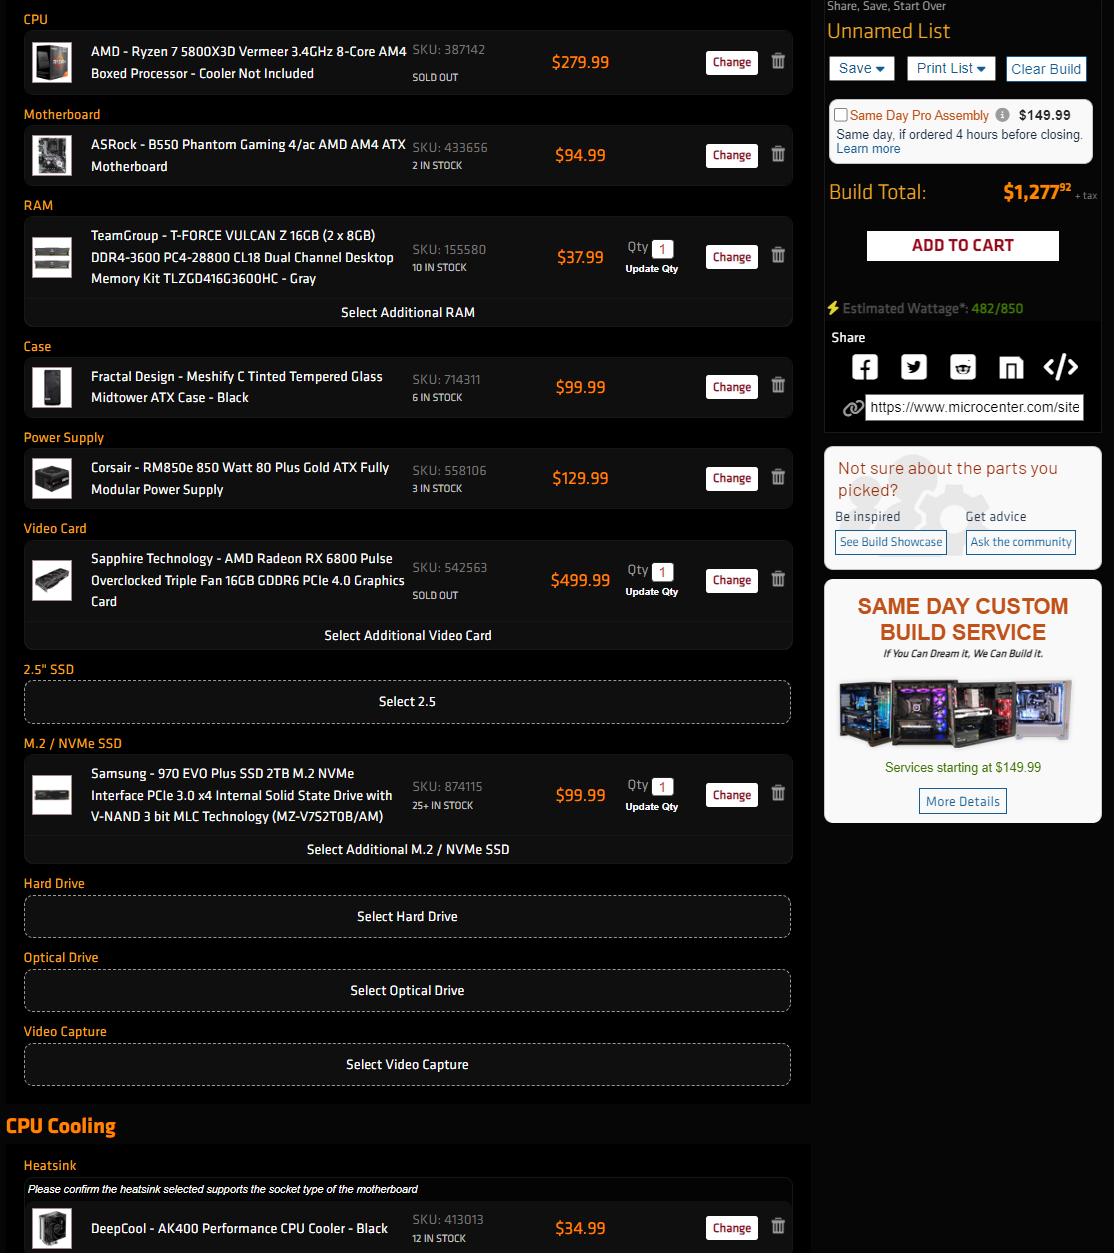Update Qty for the RAM kit
The image size is (1114, 1253).
tap(652, 269)
